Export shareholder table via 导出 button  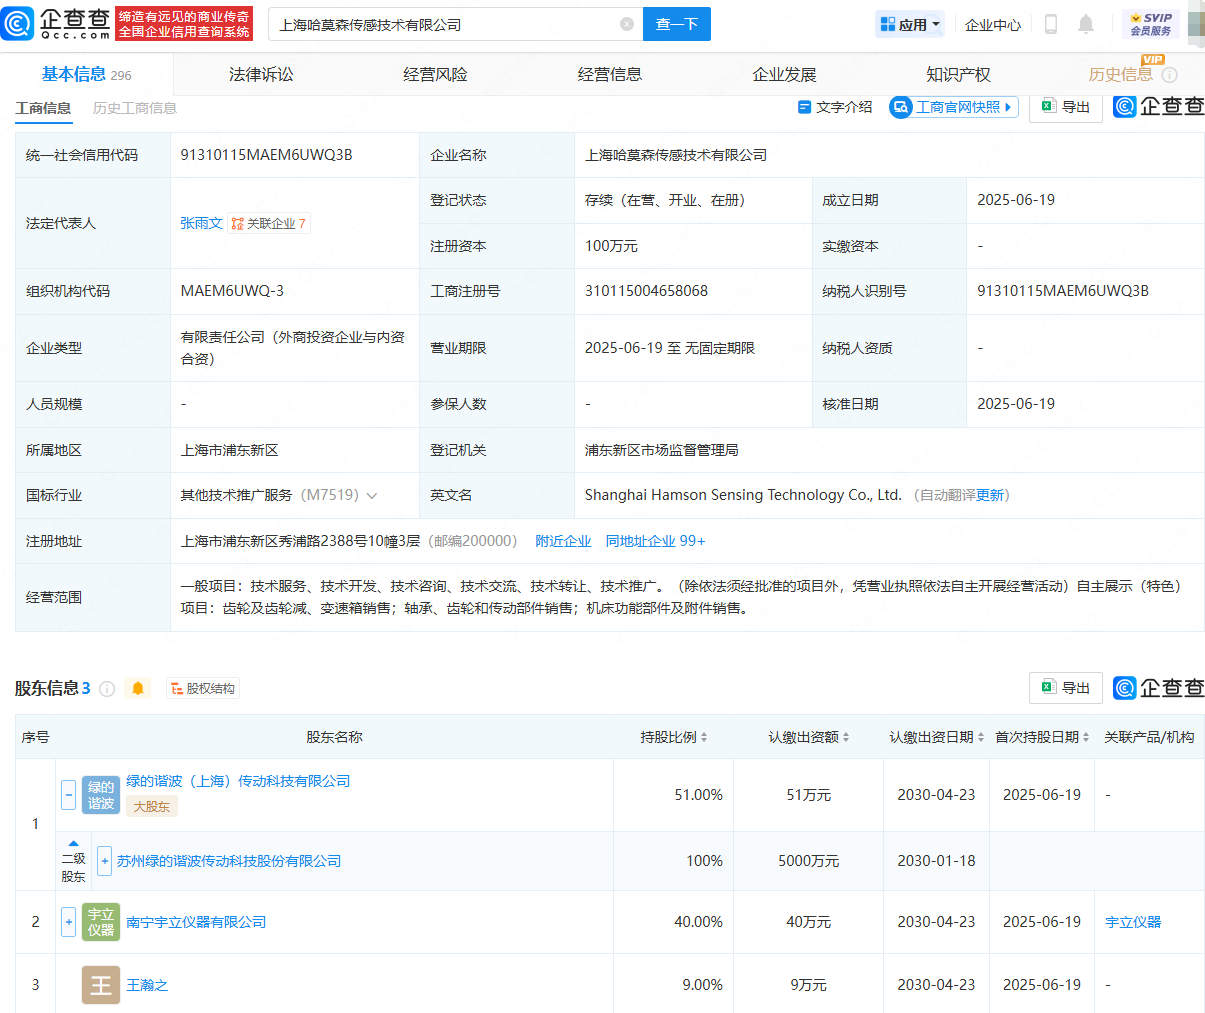click(1066, 688)
